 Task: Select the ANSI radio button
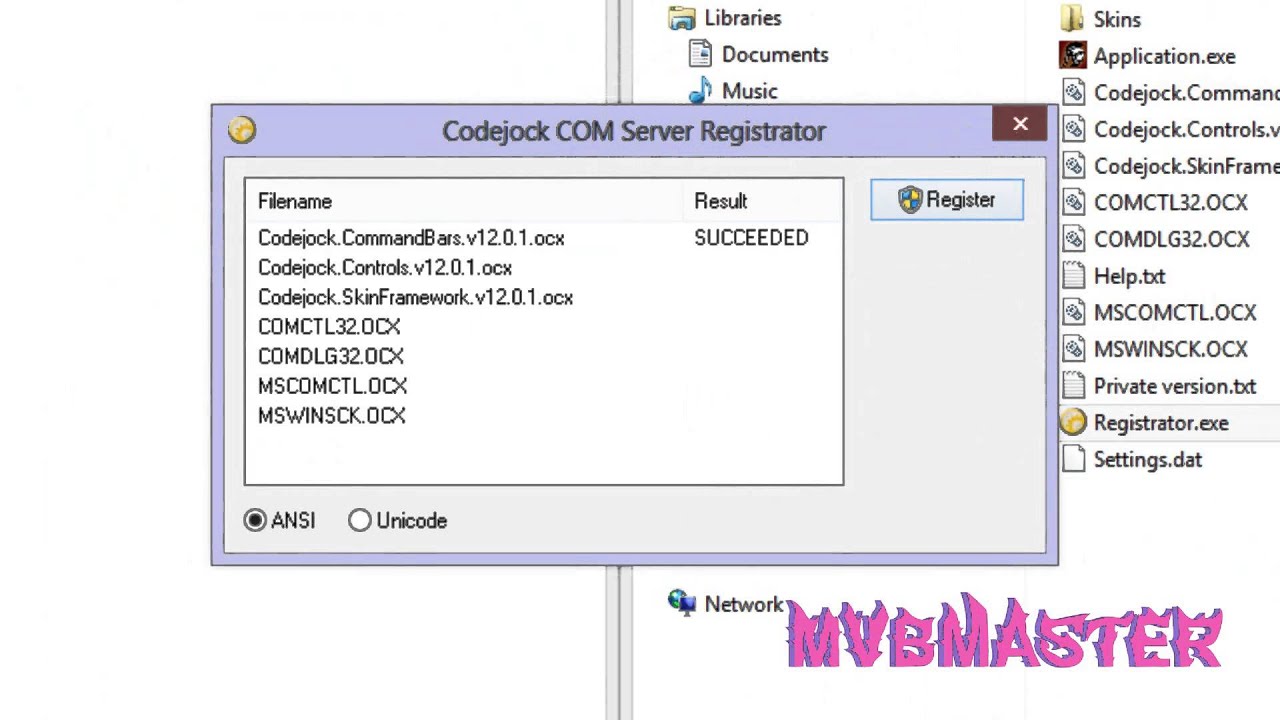click(x=279, y=521)
